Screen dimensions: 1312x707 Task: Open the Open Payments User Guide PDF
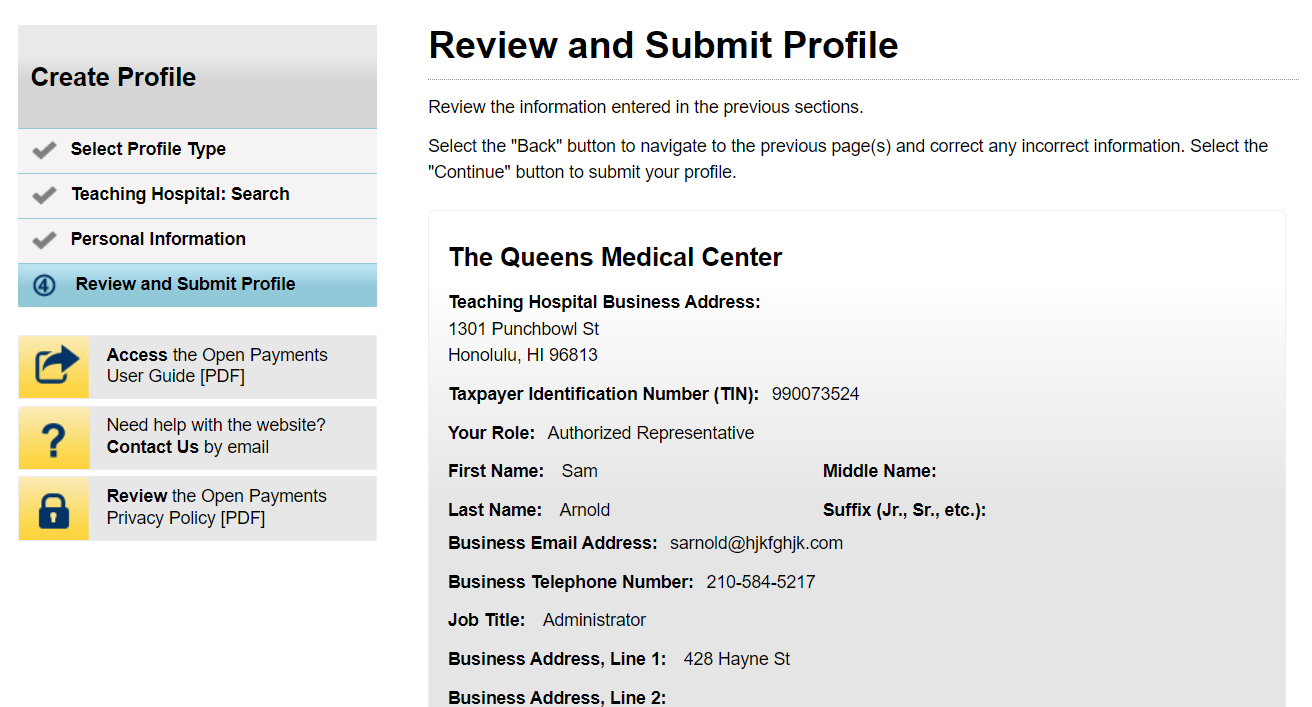click(x=217, y=366)
